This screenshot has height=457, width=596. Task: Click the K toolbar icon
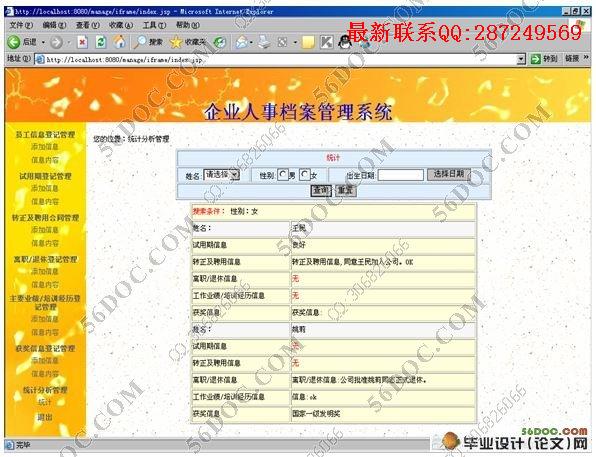point(327,42)
